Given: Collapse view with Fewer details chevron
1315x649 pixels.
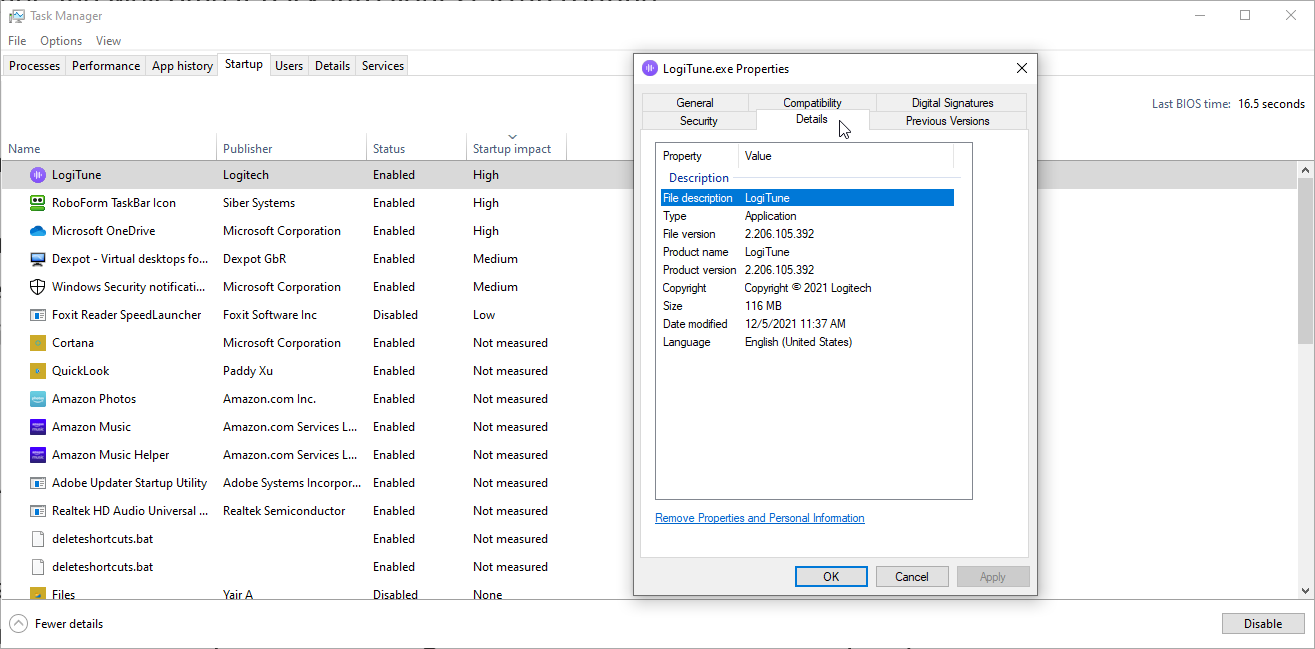Looking at the screenshot, I should pyautogui.click(x=18, y=624).
